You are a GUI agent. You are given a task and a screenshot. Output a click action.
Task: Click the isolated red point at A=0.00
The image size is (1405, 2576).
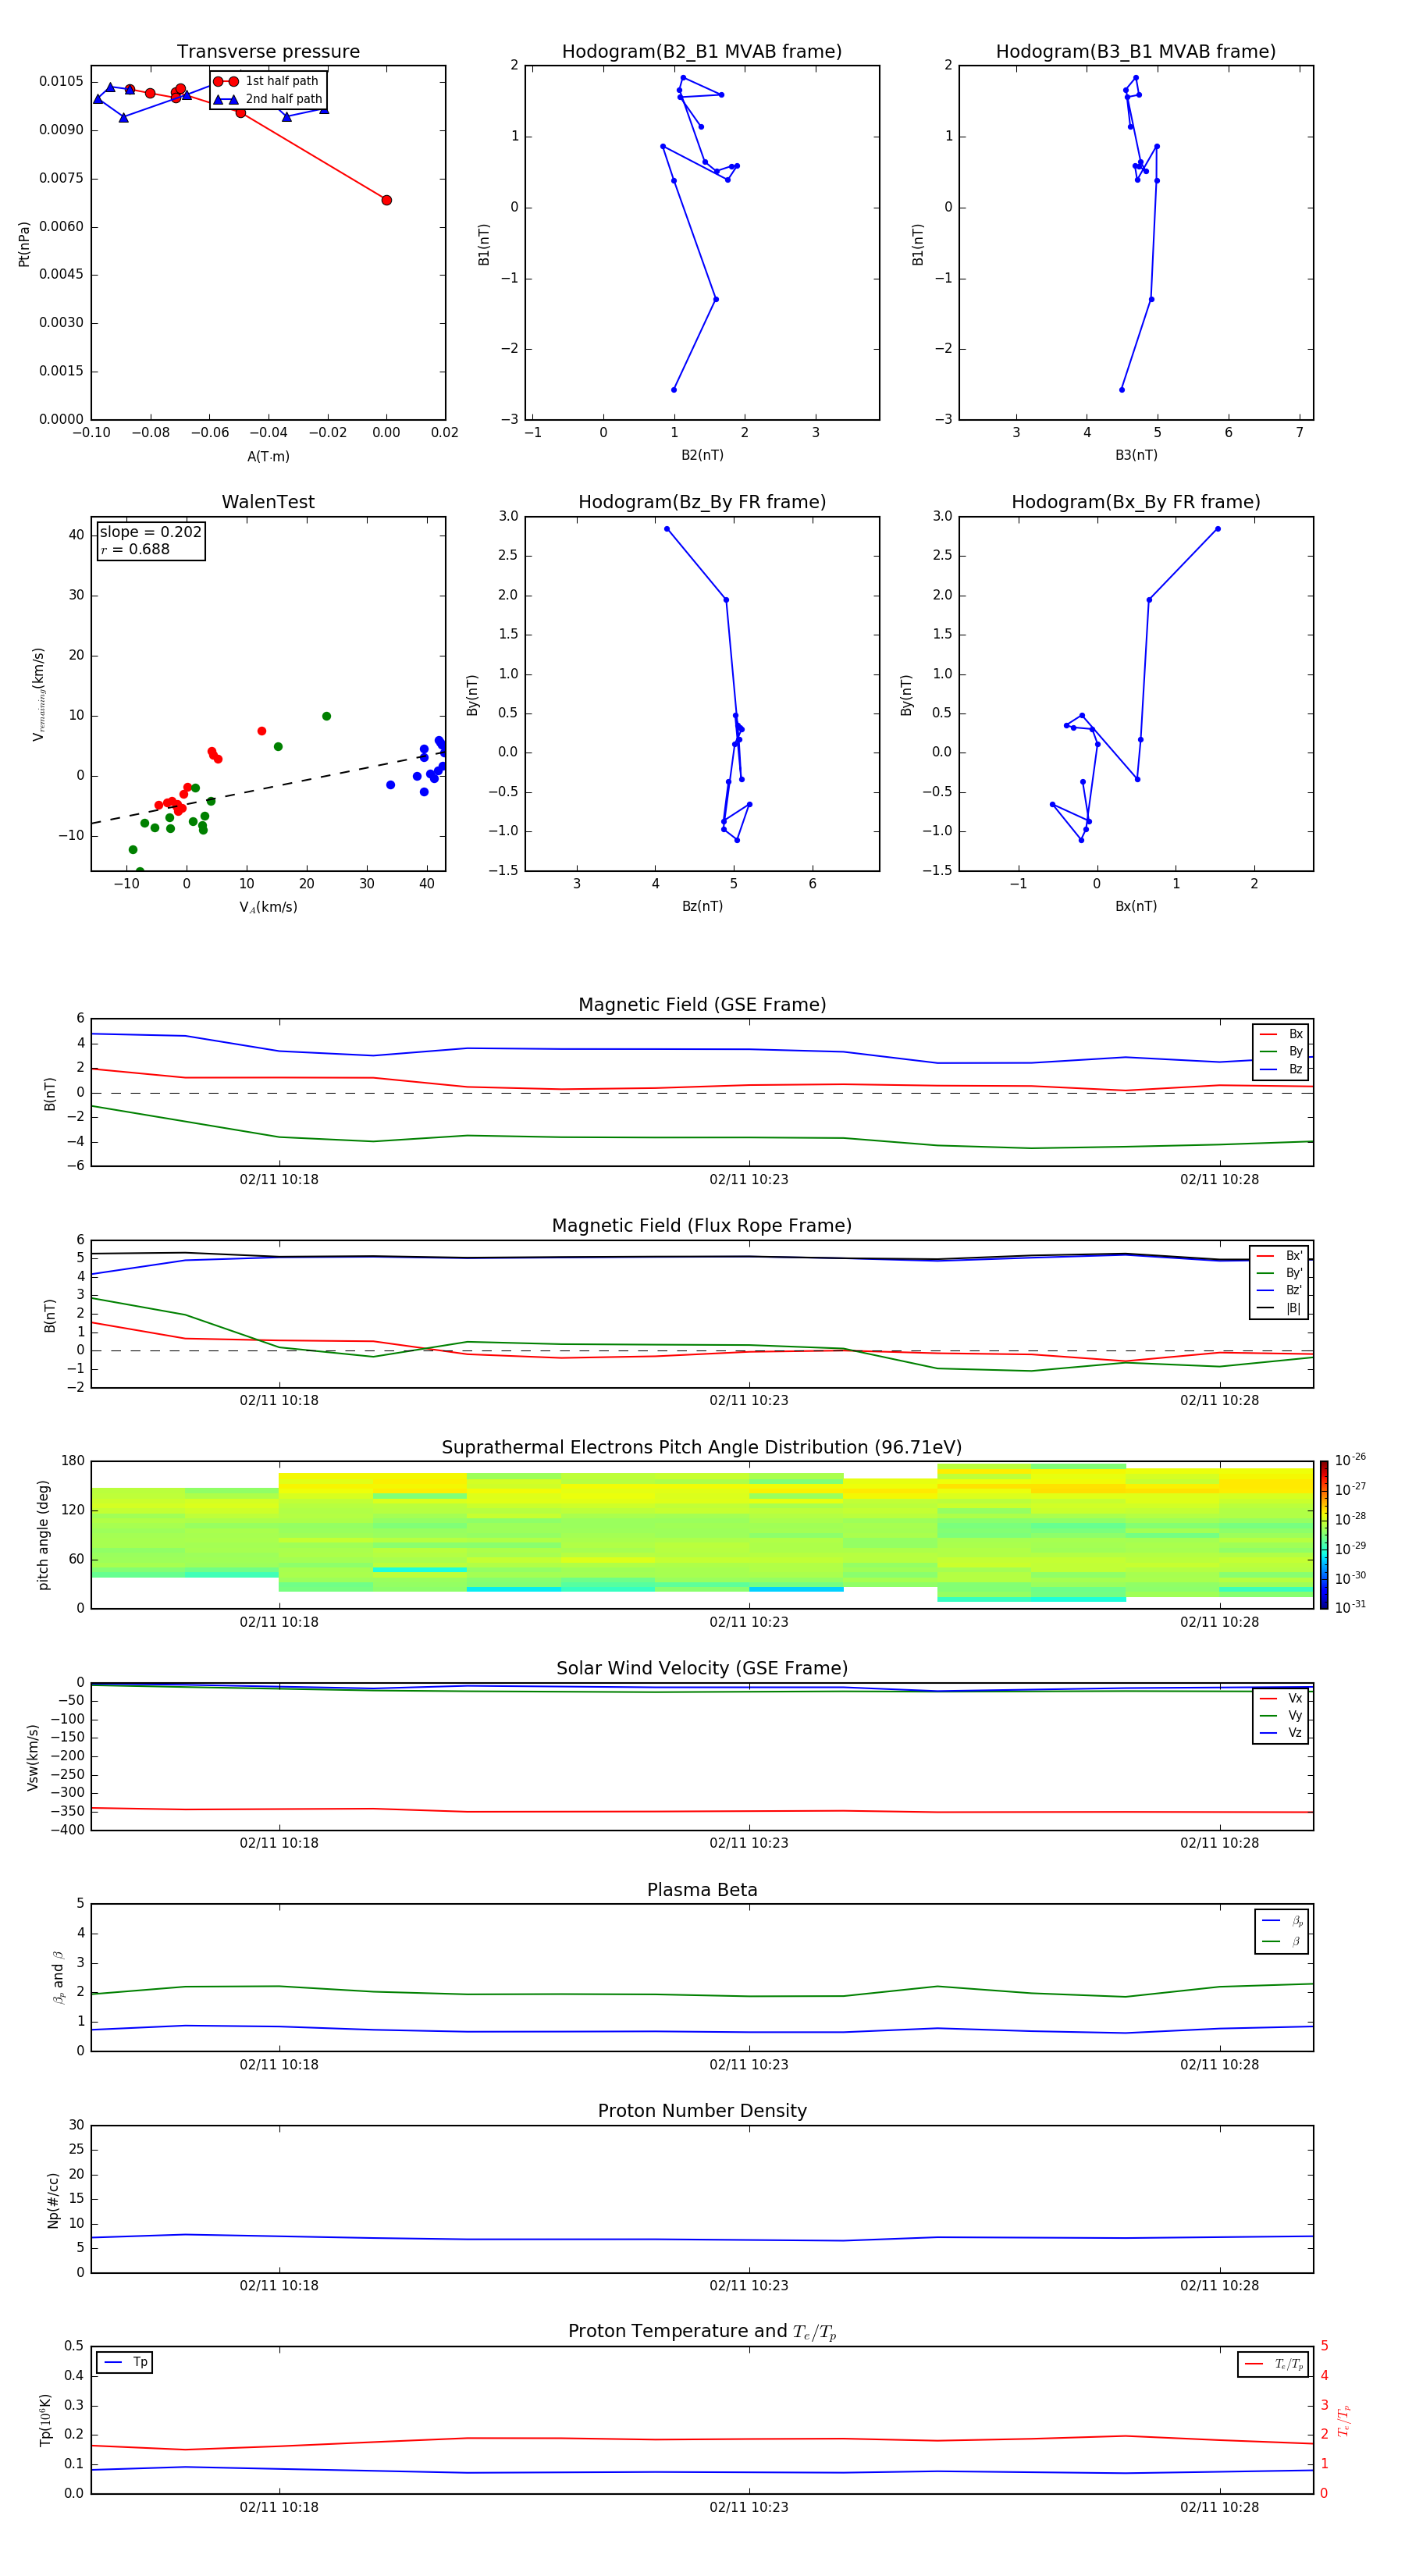pos(387,200)
